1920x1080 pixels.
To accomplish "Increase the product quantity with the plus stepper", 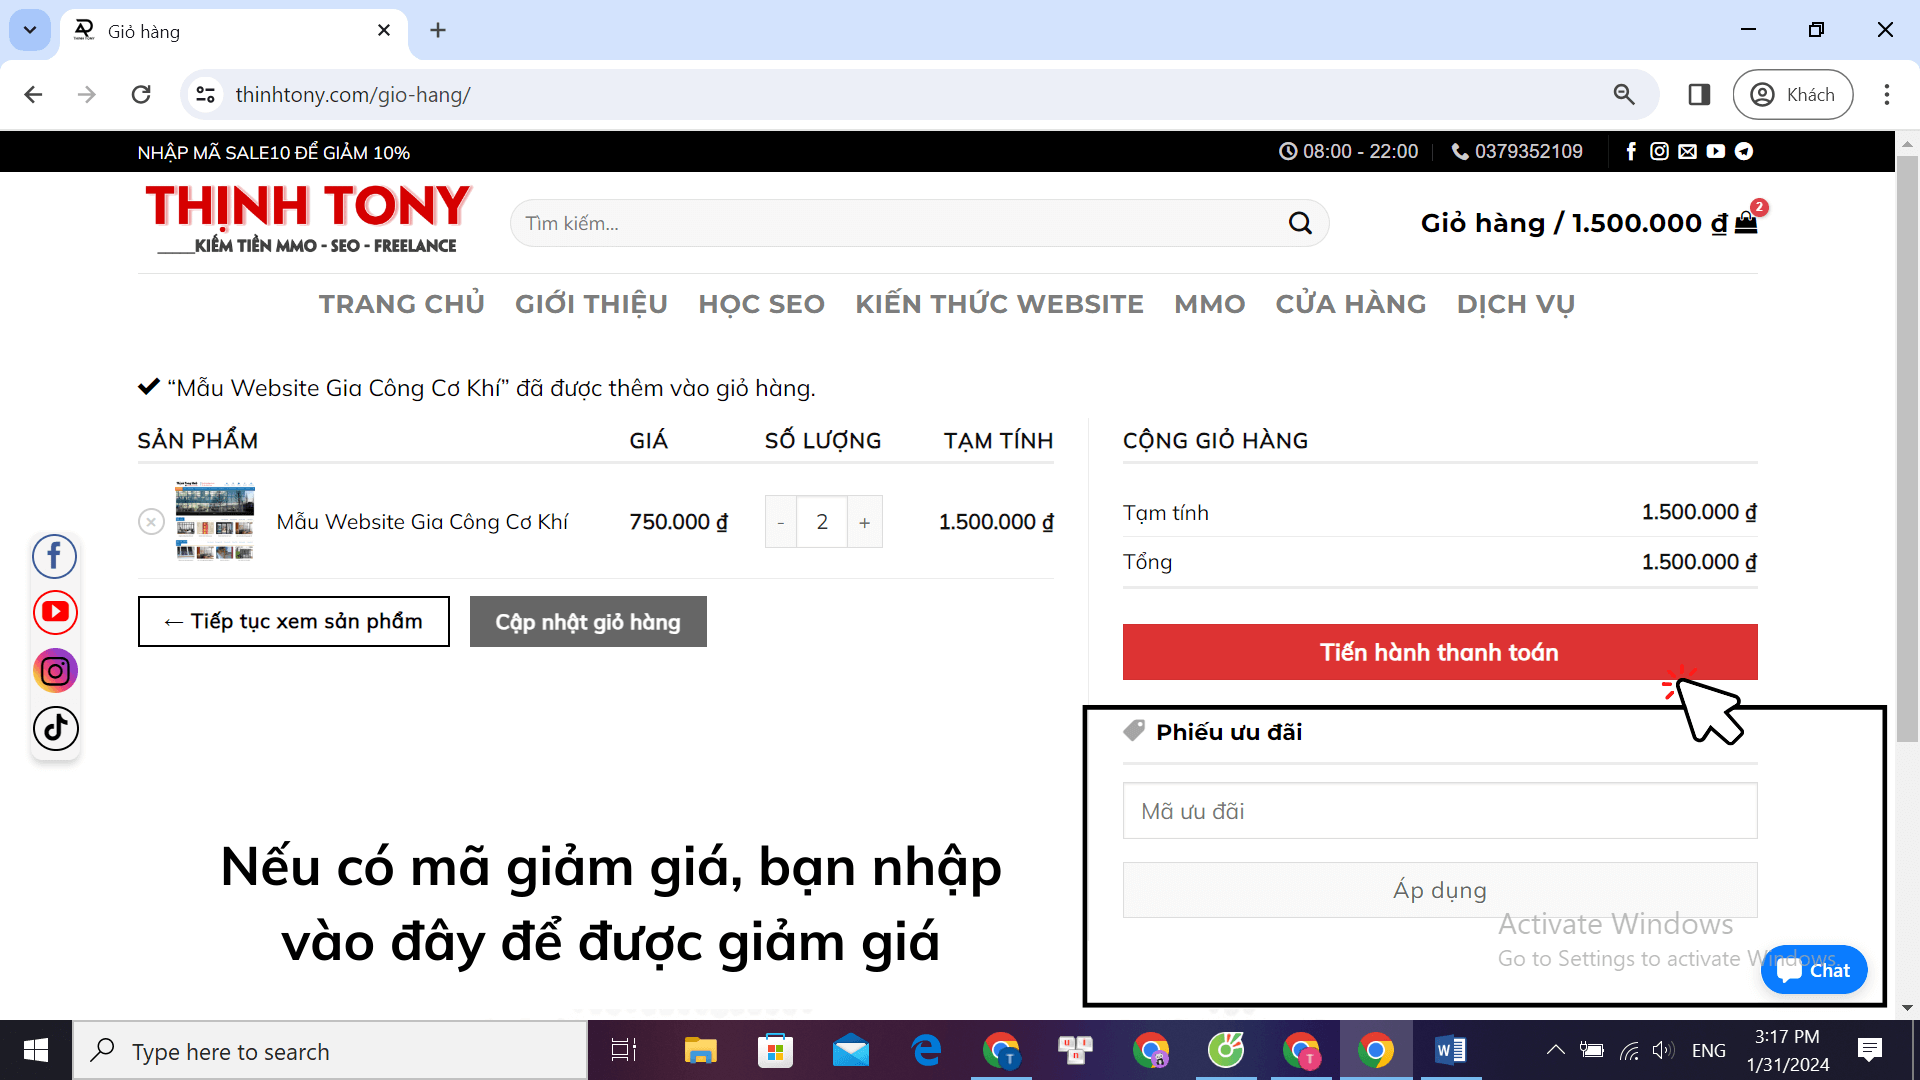I will click(864, 521).
